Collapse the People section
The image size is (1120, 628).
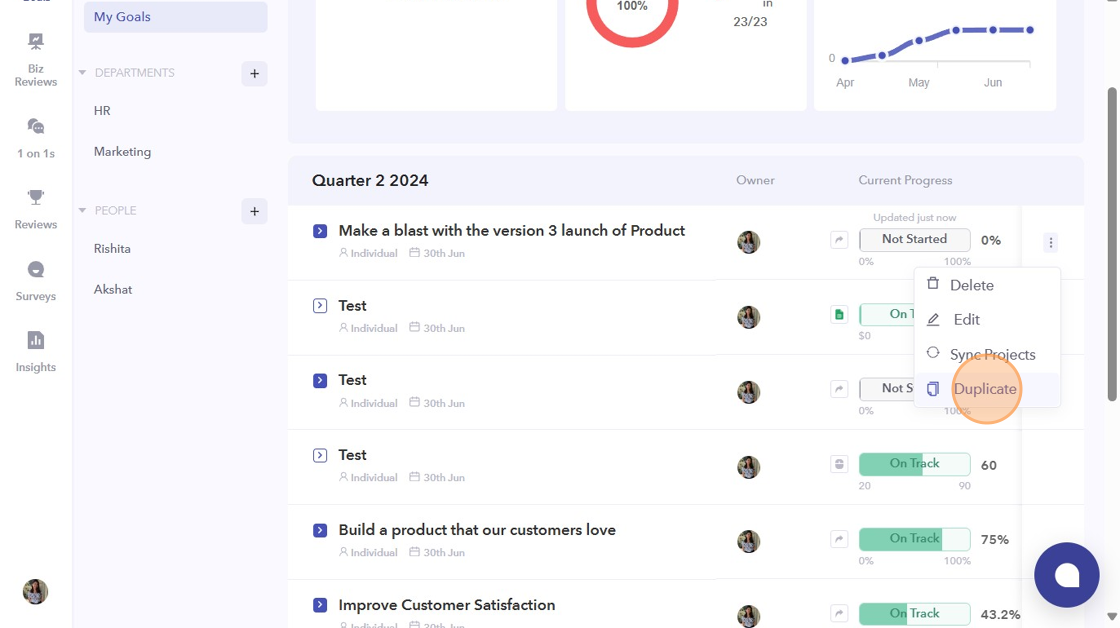pyautogui.click(x=82, y=211)
